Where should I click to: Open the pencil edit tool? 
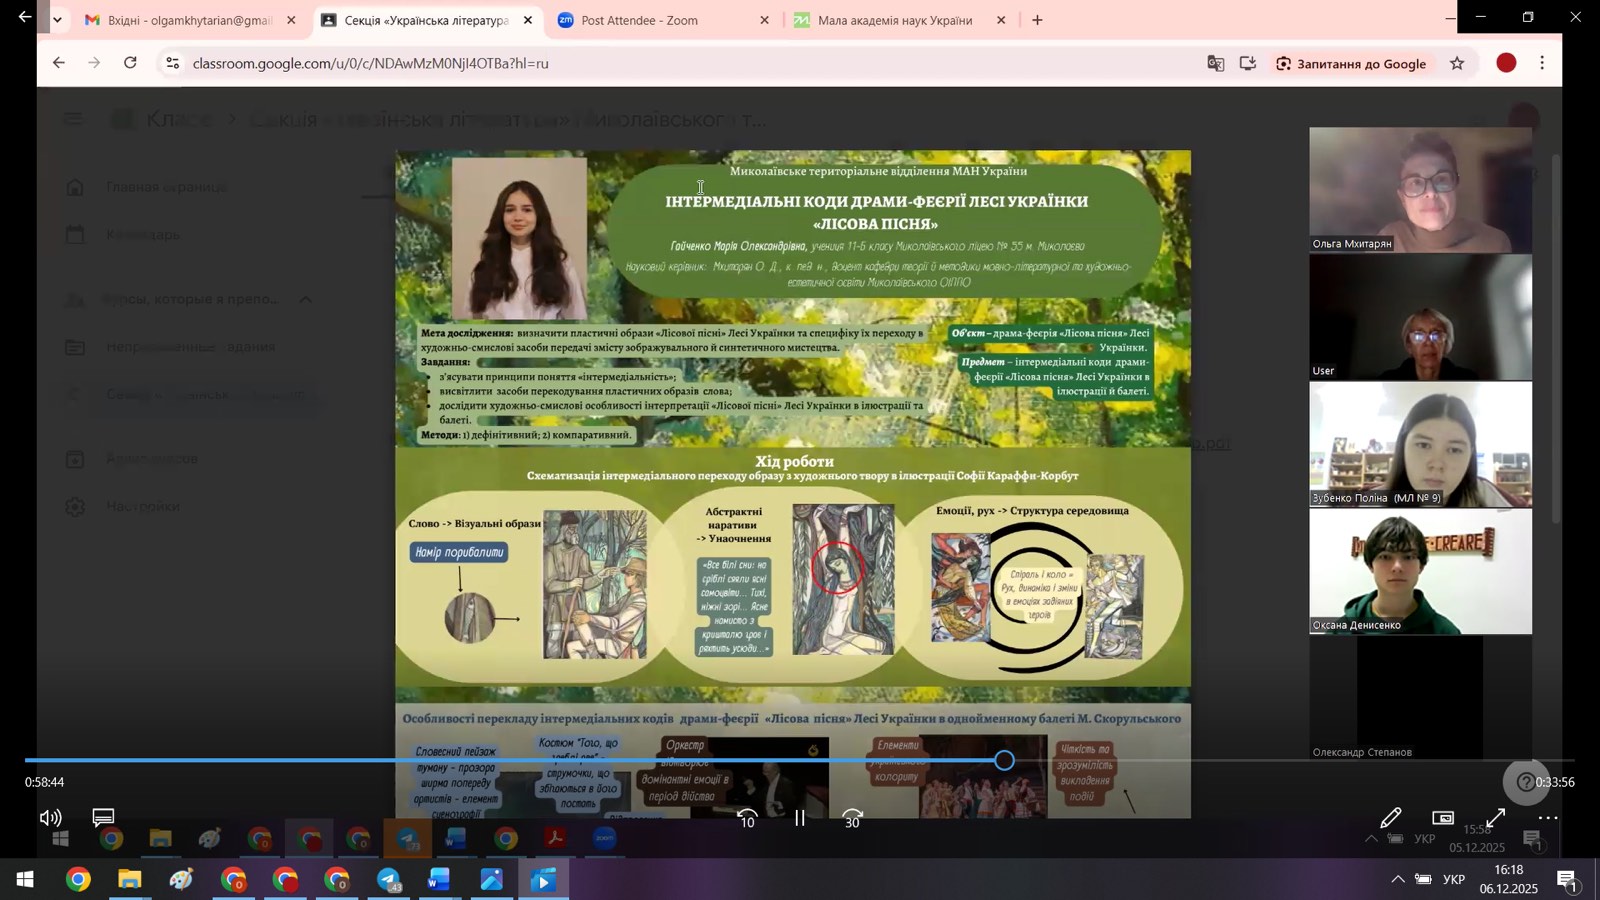tap(1390, 818)
